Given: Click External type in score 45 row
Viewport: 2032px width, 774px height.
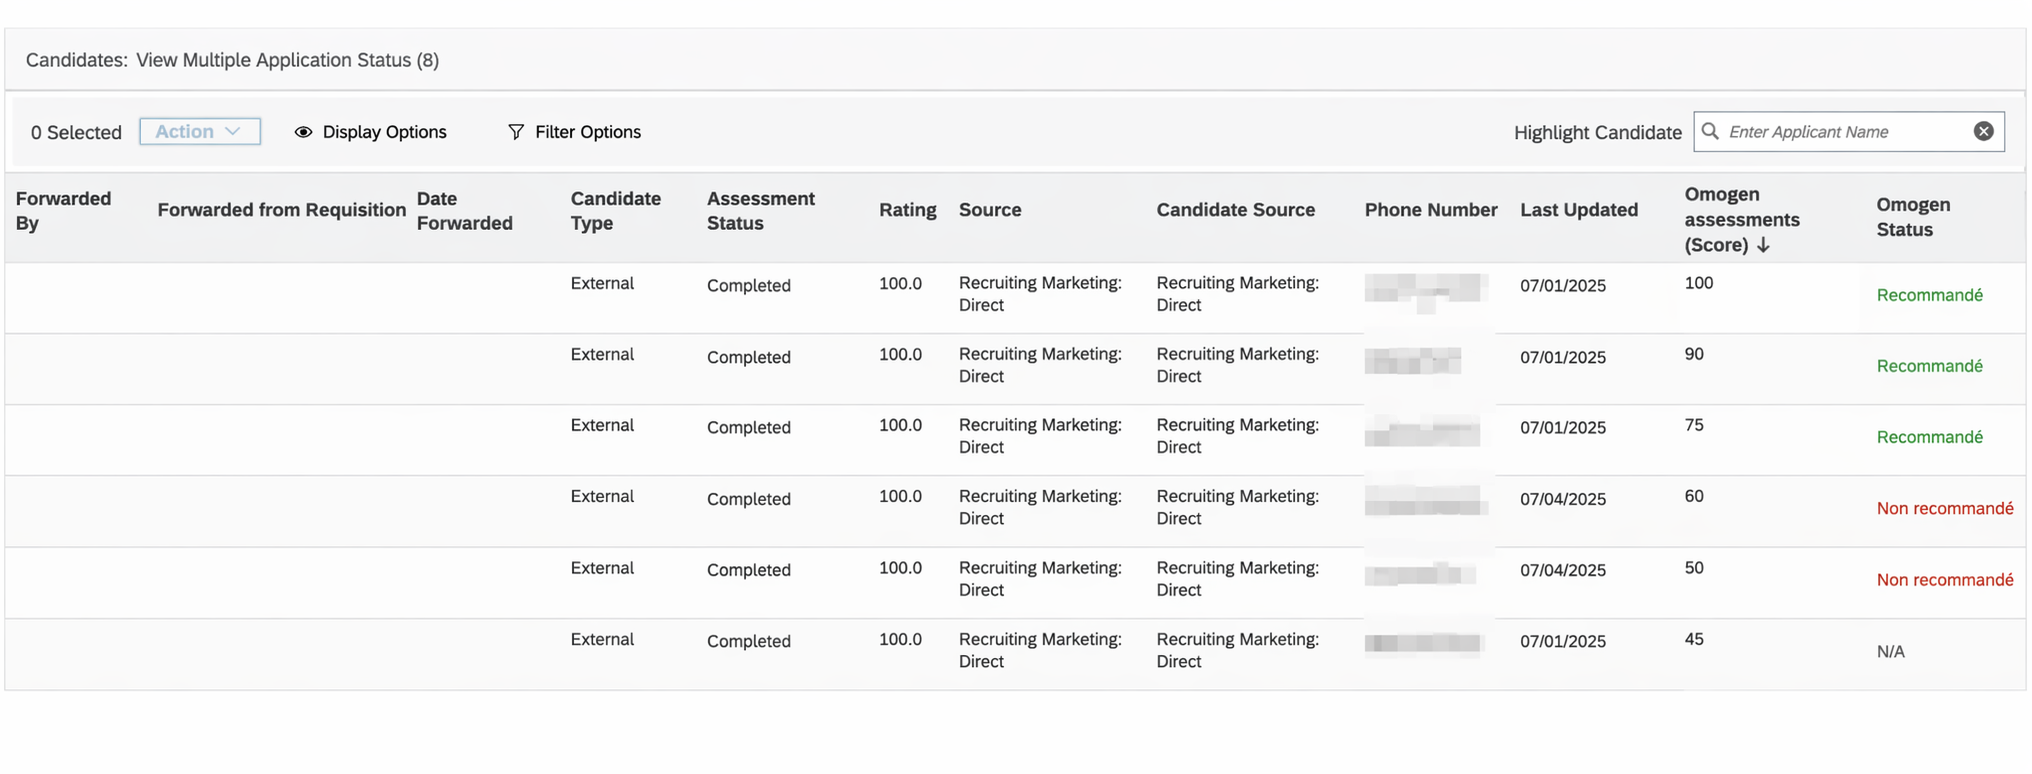Looking at the screenshot, I should [x=602, y=639].
